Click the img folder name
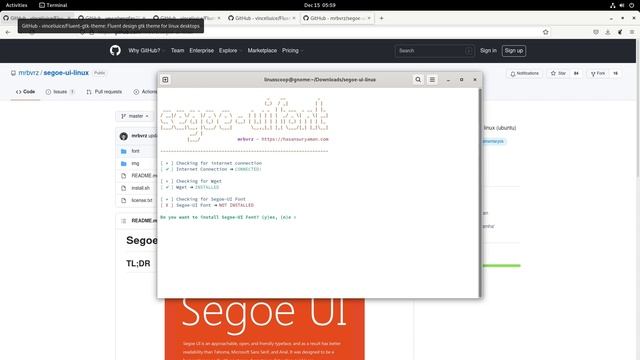This screenshot has width=640, height=360. tap(135, 164)
